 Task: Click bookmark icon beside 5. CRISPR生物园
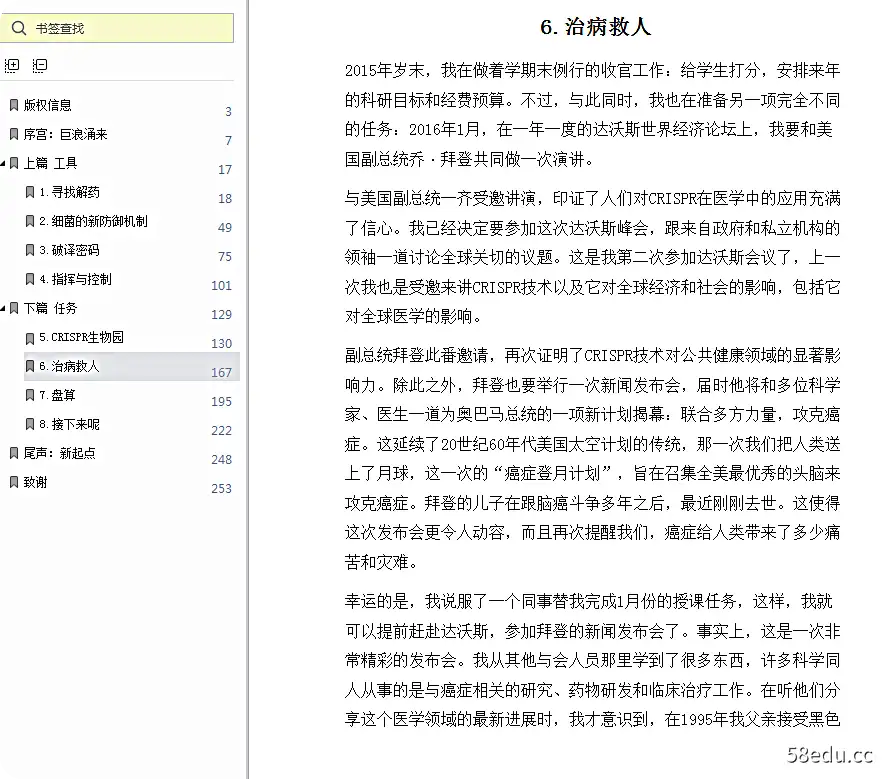tap(30, 338)
